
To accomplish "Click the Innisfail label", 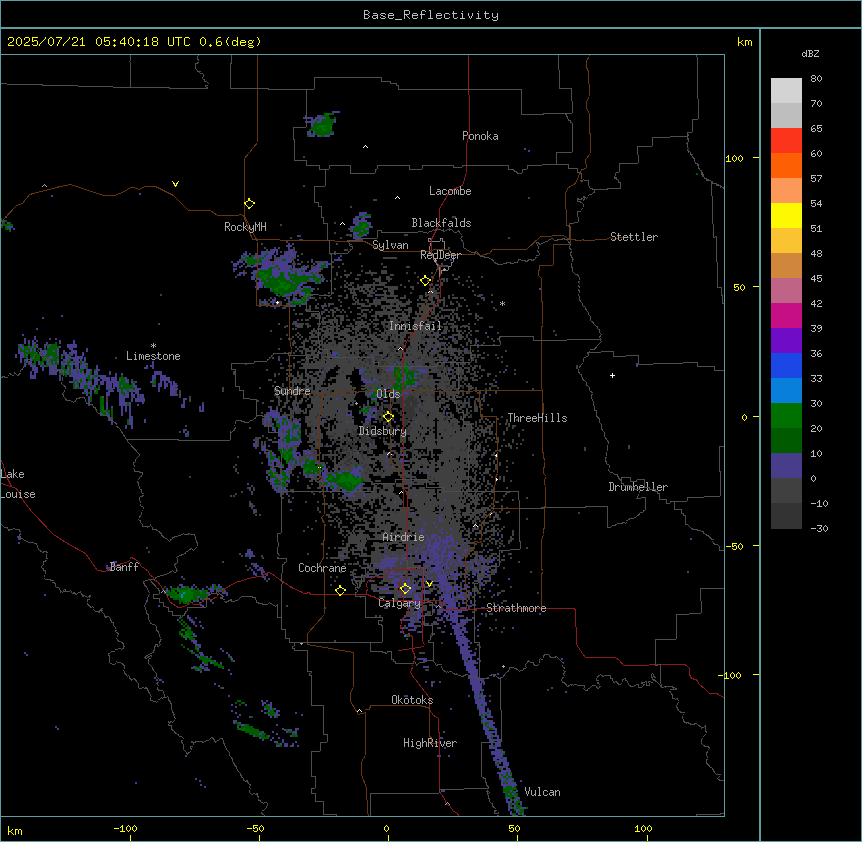I will 415,326.
